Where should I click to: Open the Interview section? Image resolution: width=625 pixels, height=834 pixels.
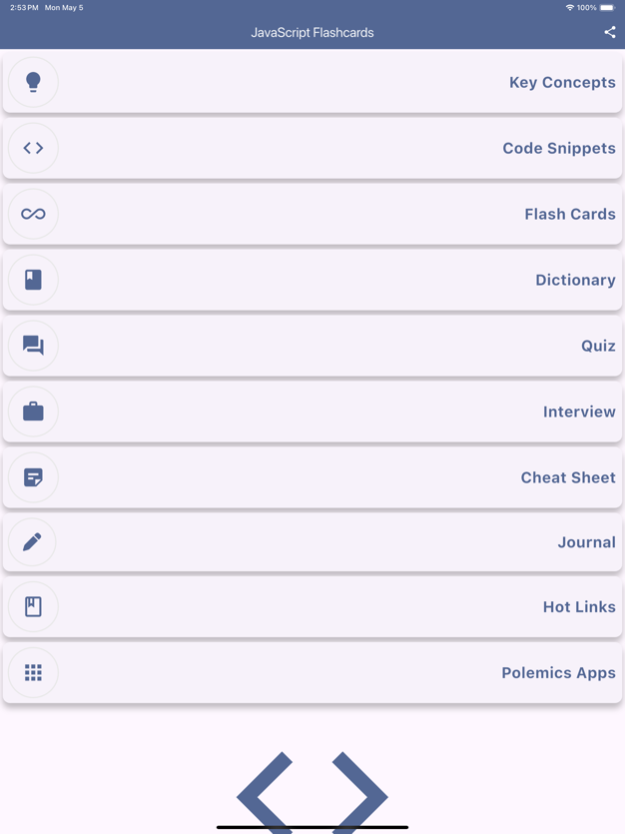[x=312, y=411]
